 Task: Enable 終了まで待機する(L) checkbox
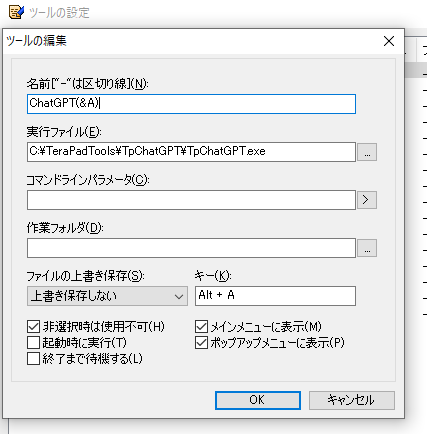pyautogui.click(x=33, y=359)
